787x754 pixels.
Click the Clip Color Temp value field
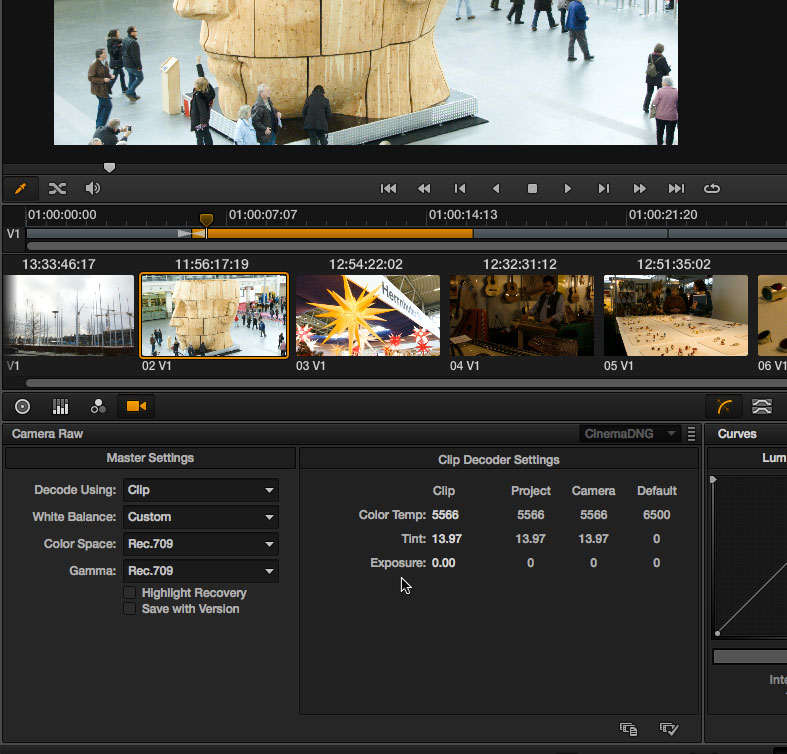443,515
